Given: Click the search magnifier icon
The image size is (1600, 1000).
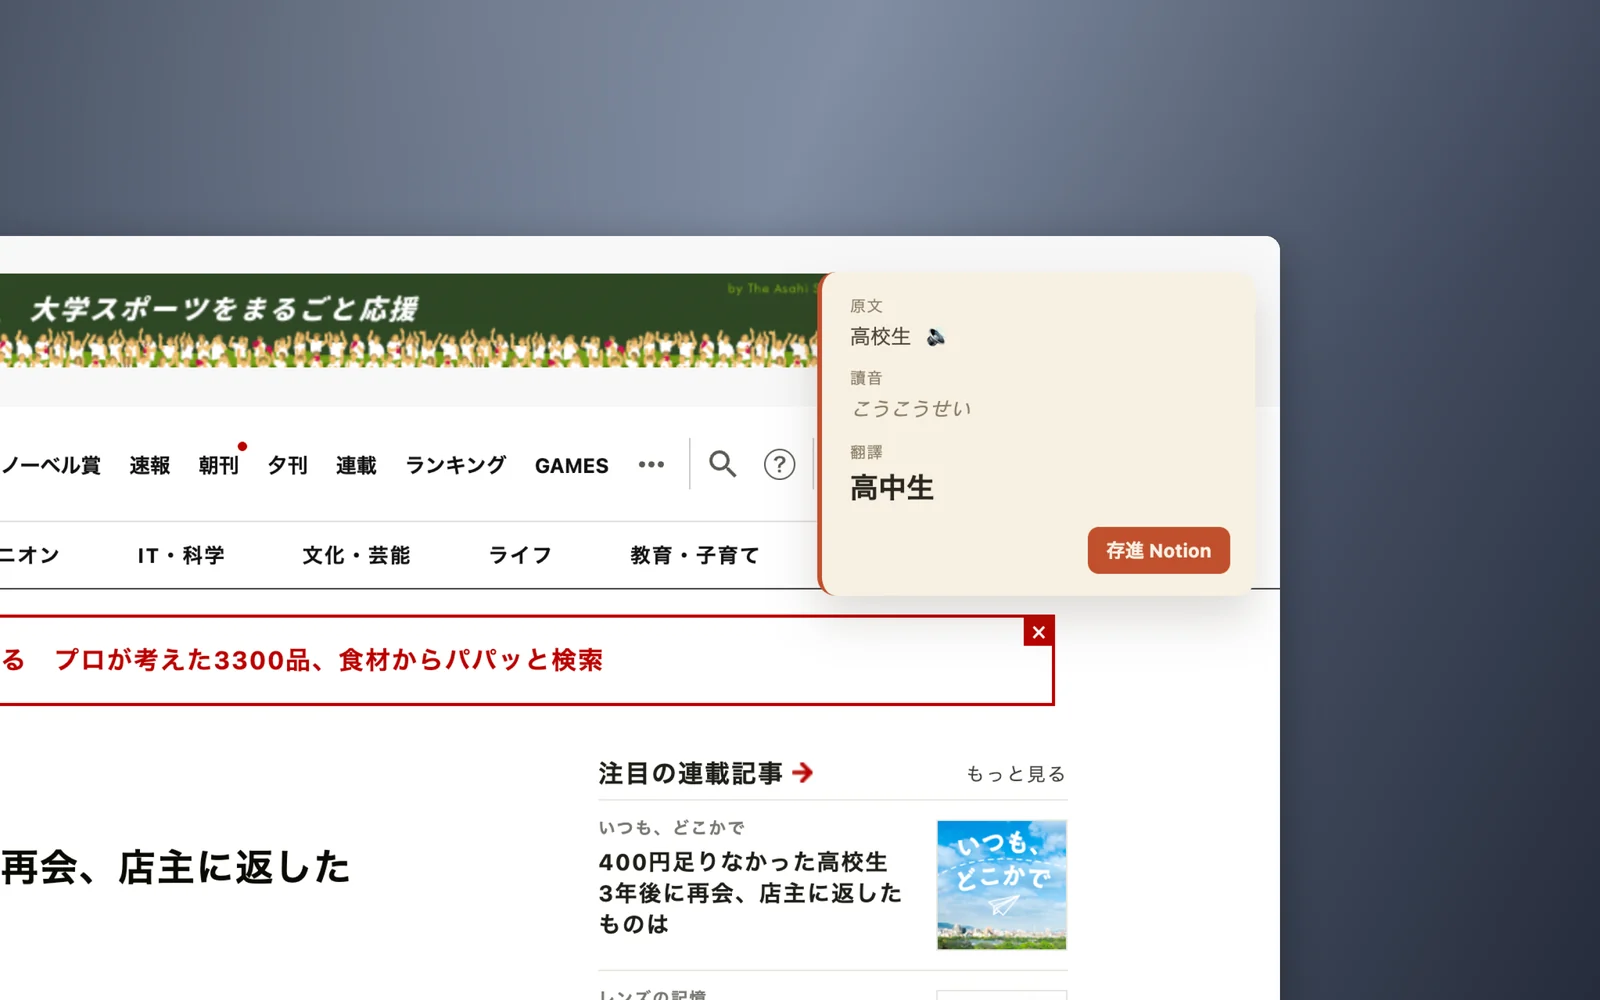Looking at the screenshot, I should pyautogui.click(x=722, y=464).
